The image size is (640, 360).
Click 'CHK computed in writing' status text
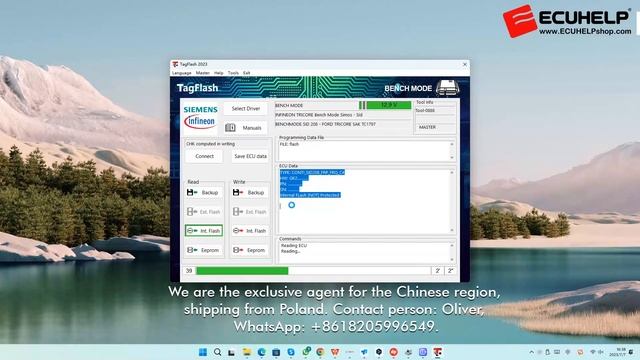(211, 144)
